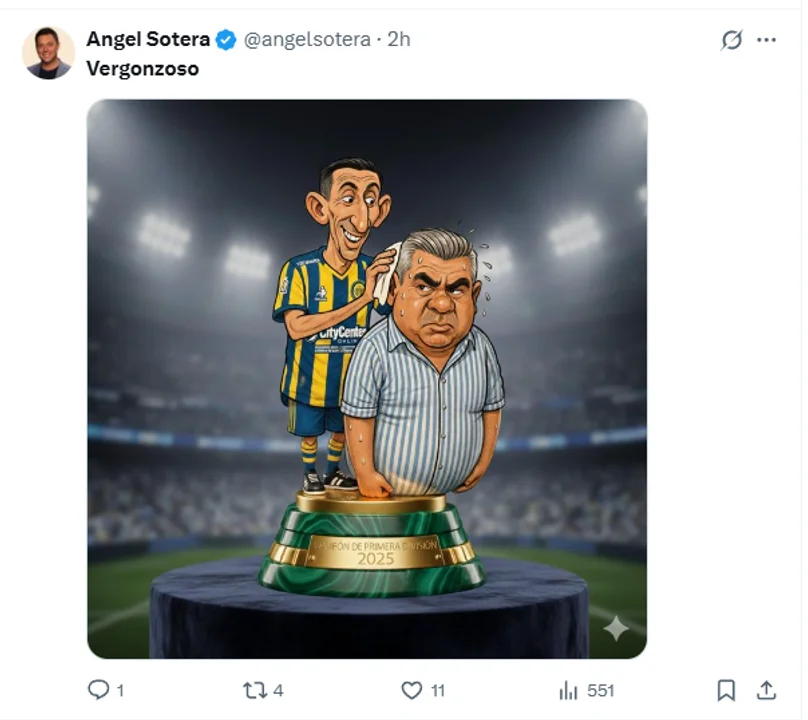Open the three-dot More options menu

coord(767,40)
